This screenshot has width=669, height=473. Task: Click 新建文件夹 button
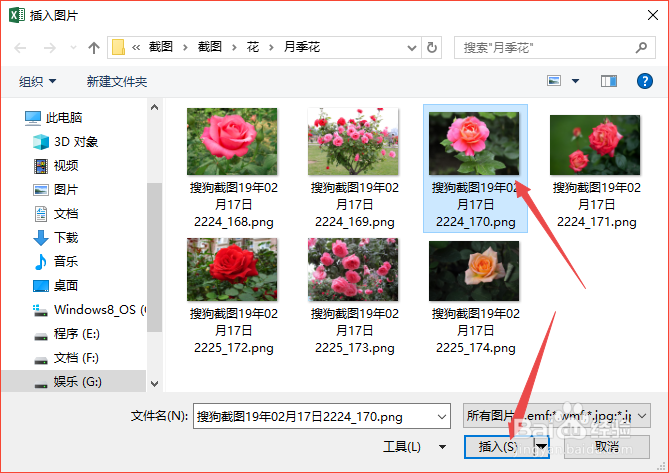pos(117,81)
